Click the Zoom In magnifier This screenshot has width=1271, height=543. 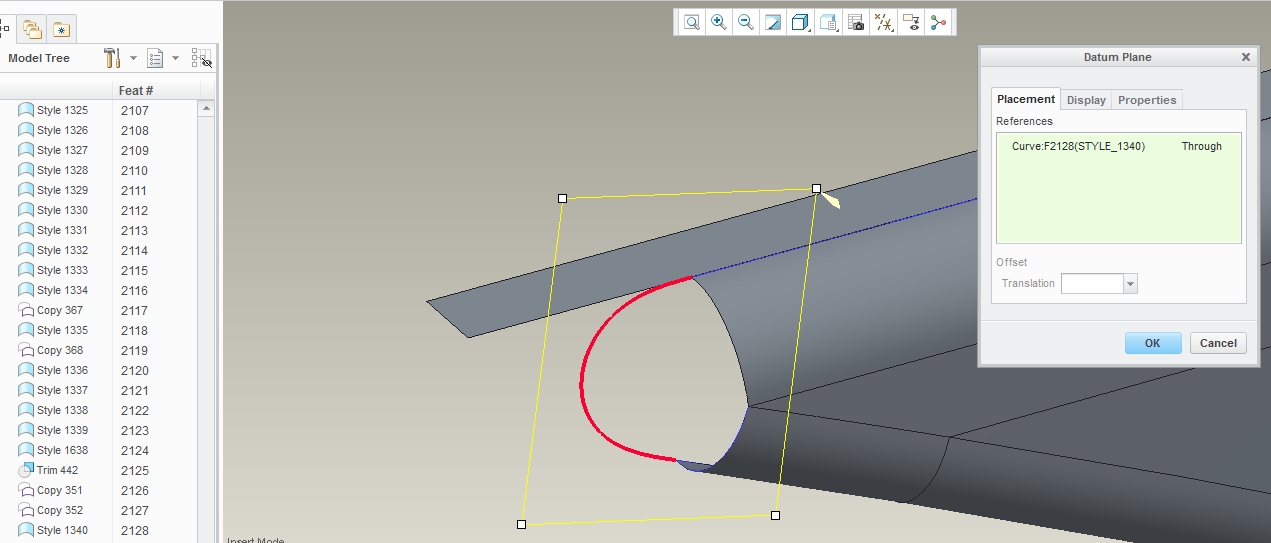pyautogui.click(x=719, y=22)
